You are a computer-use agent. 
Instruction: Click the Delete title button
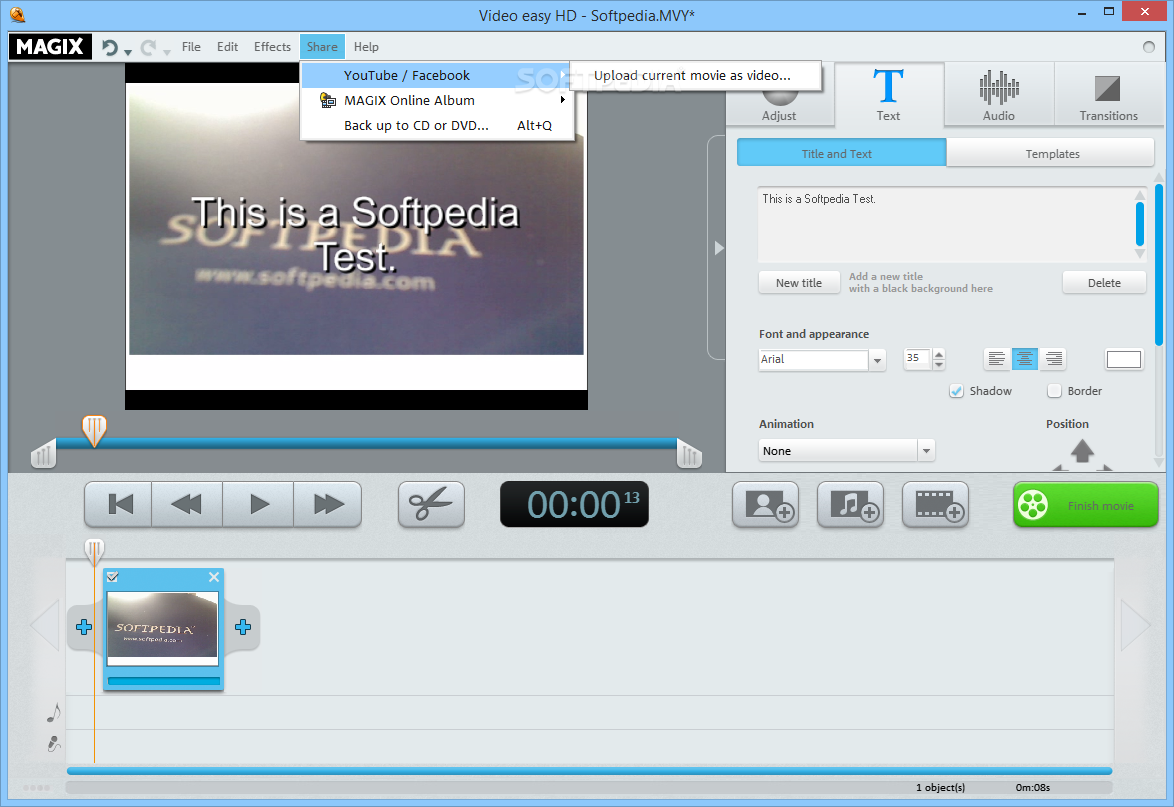(1104, 283)
